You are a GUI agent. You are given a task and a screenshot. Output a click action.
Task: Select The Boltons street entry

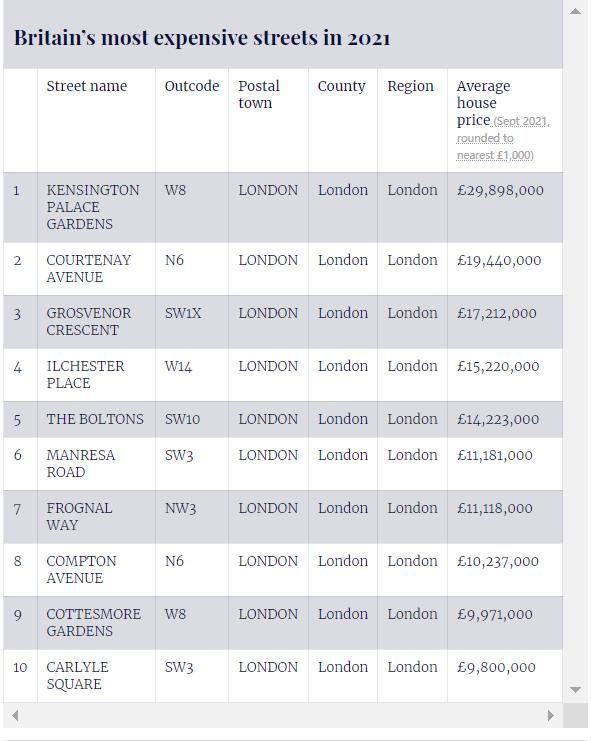click(95, 419)
